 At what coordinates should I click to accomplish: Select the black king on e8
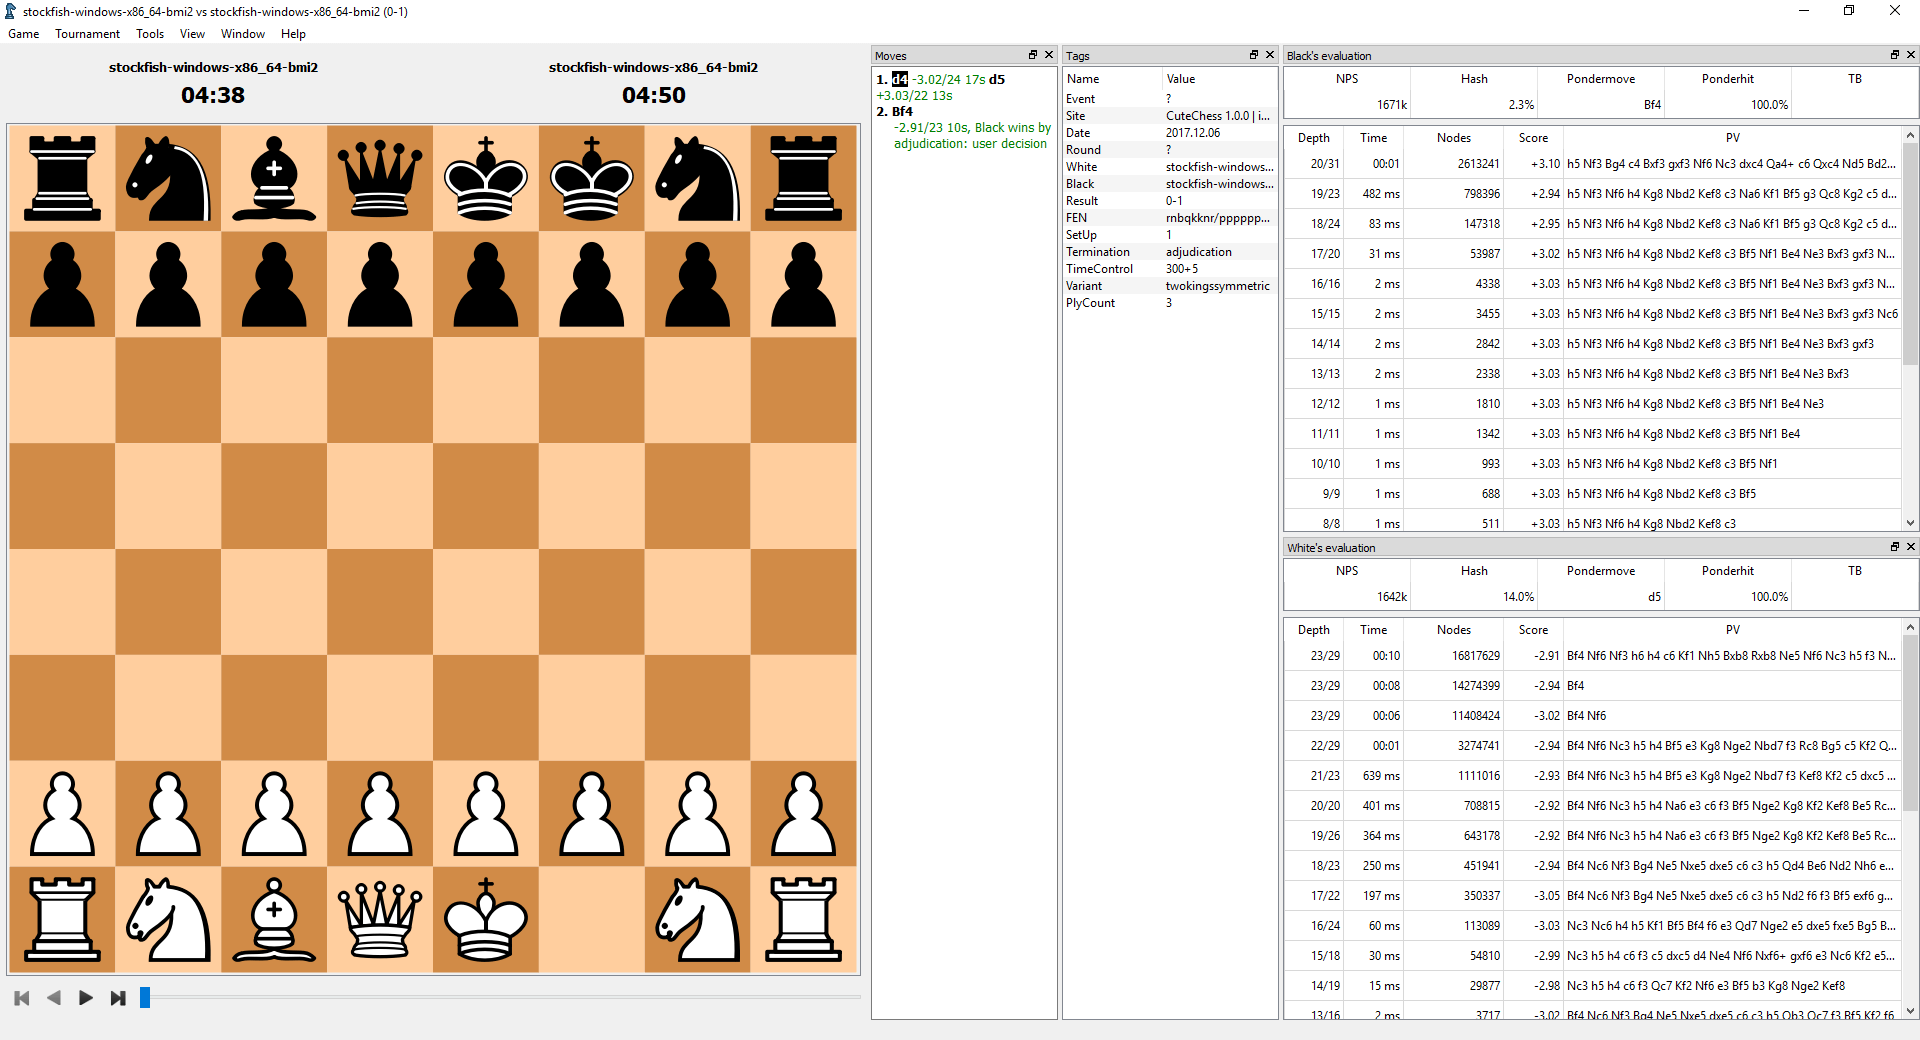pyautogui.click(x=486, y=178)
